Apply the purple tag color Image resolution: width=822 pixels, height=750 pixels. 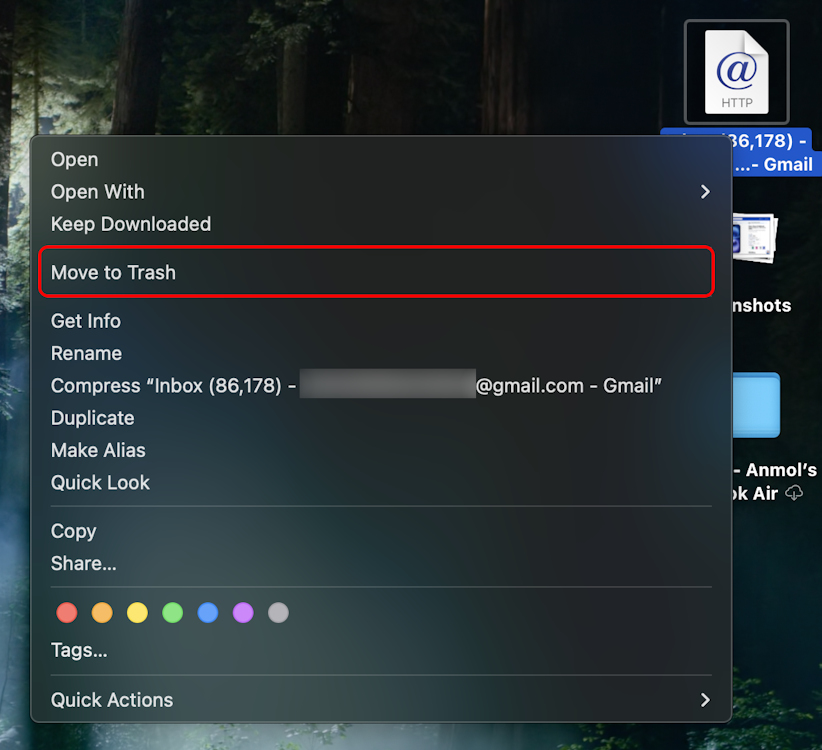243,613
